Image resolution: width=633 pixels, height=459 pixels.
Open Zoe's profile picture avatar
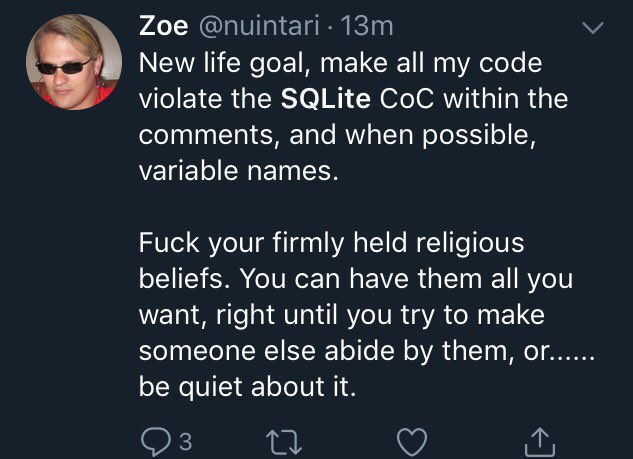pos(74,62)
